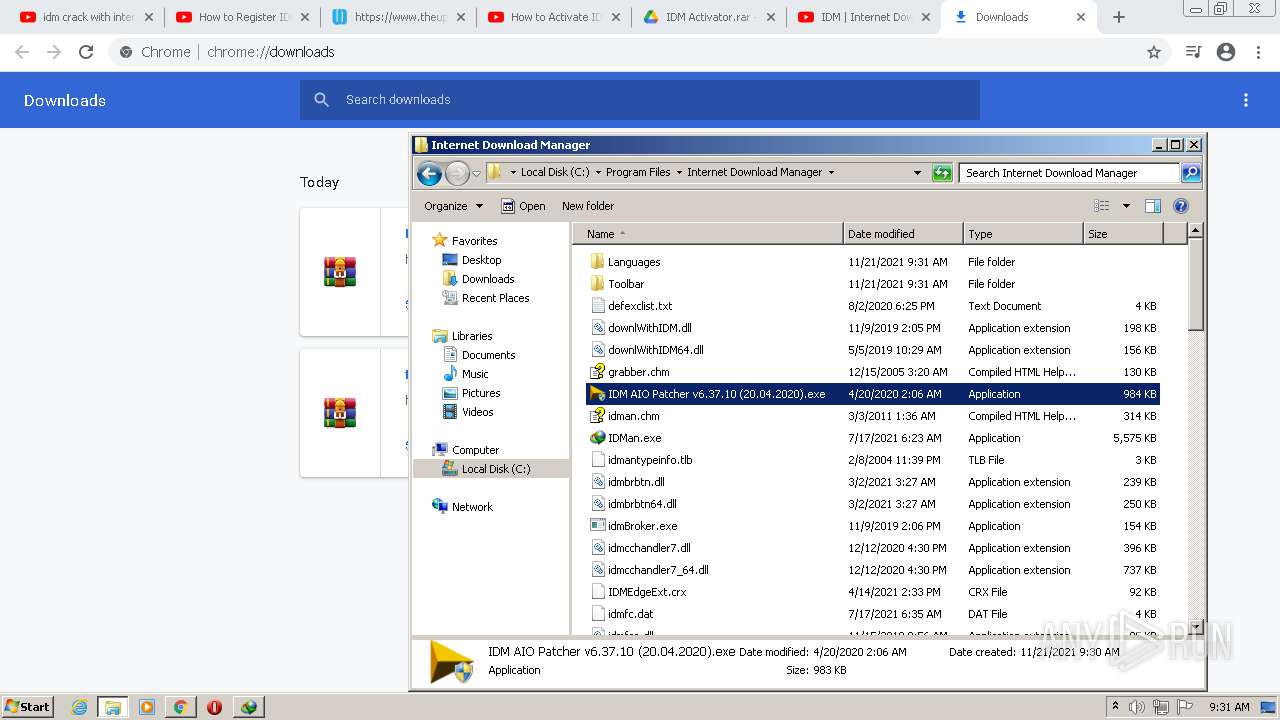Image resolution: width=1280 pixels, height=720 pixels.
Task: Select the Toolbar folder icon
Action: (x=598, y=284)
